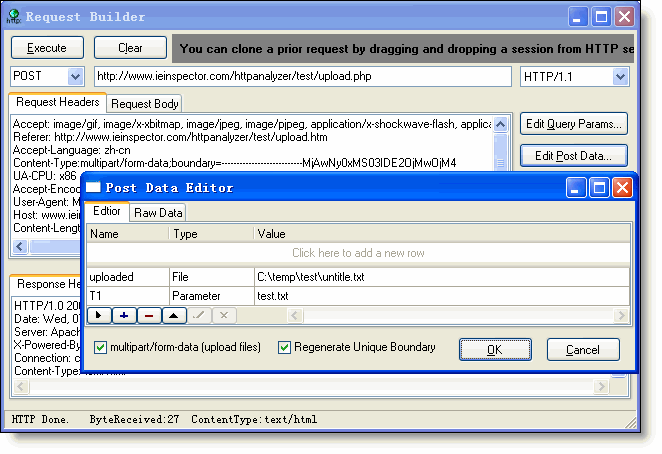The width and height of the screenshot is (662, 454).
Task: Open the POST method dropdown
Action: [75, 76]
